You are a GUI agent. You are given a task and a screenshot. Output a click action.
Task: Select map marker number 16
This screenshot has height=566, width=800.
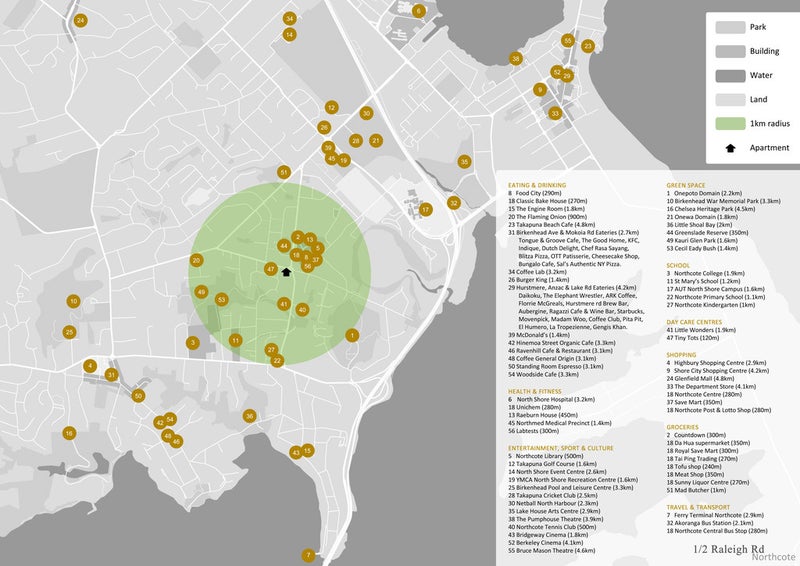pyautogui.click(x=69, y=433)
